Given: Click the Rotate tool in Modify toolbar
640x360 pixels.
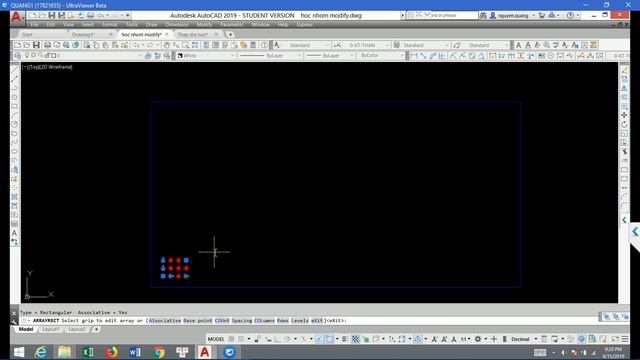Looking at the screenshot, I should tap(624, 124).
